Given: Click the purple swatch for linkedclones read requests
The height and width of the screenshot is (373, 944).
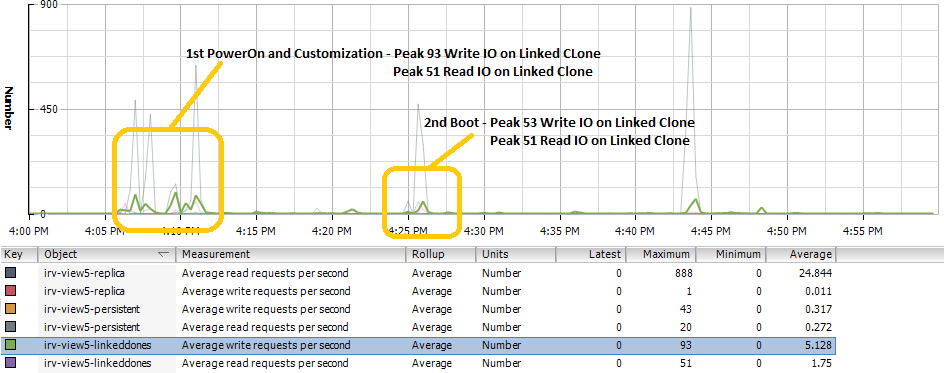Looking at the screenshot, I should click(10, 363).
